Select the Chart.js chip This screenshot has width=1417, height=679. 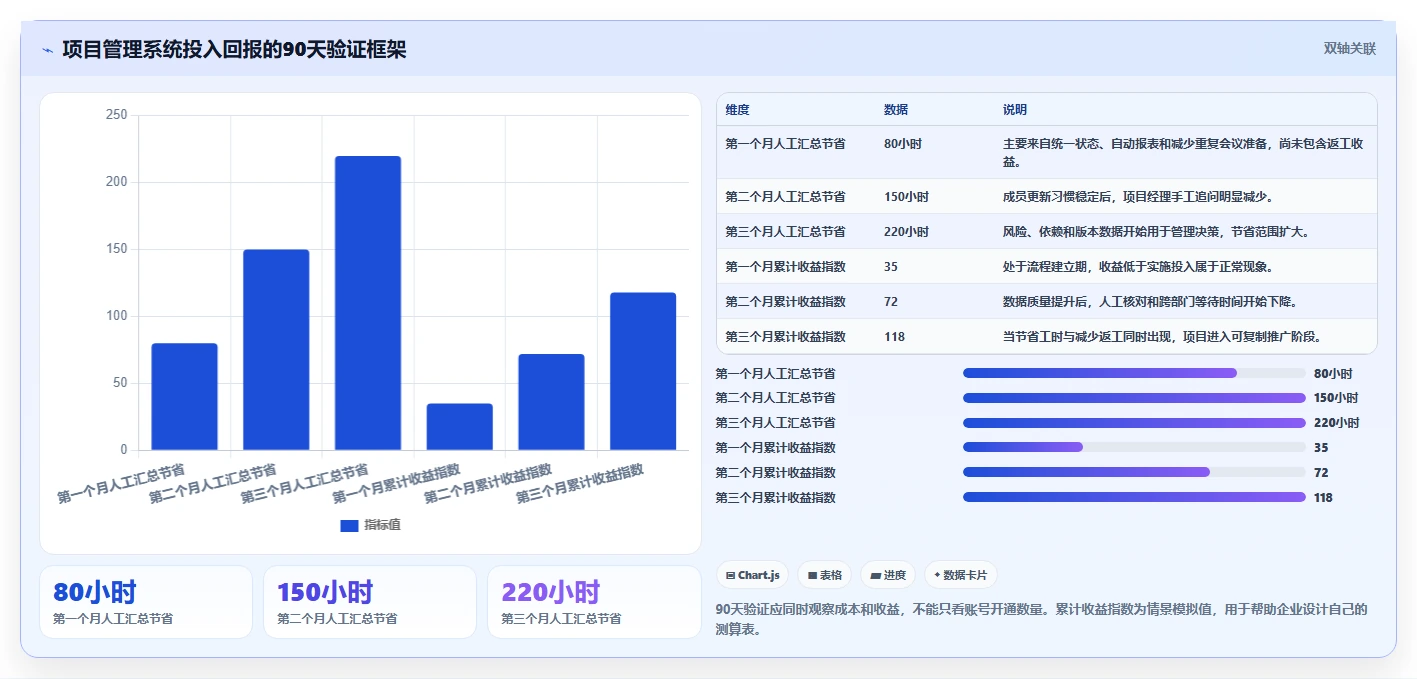(x=752, y=575)
